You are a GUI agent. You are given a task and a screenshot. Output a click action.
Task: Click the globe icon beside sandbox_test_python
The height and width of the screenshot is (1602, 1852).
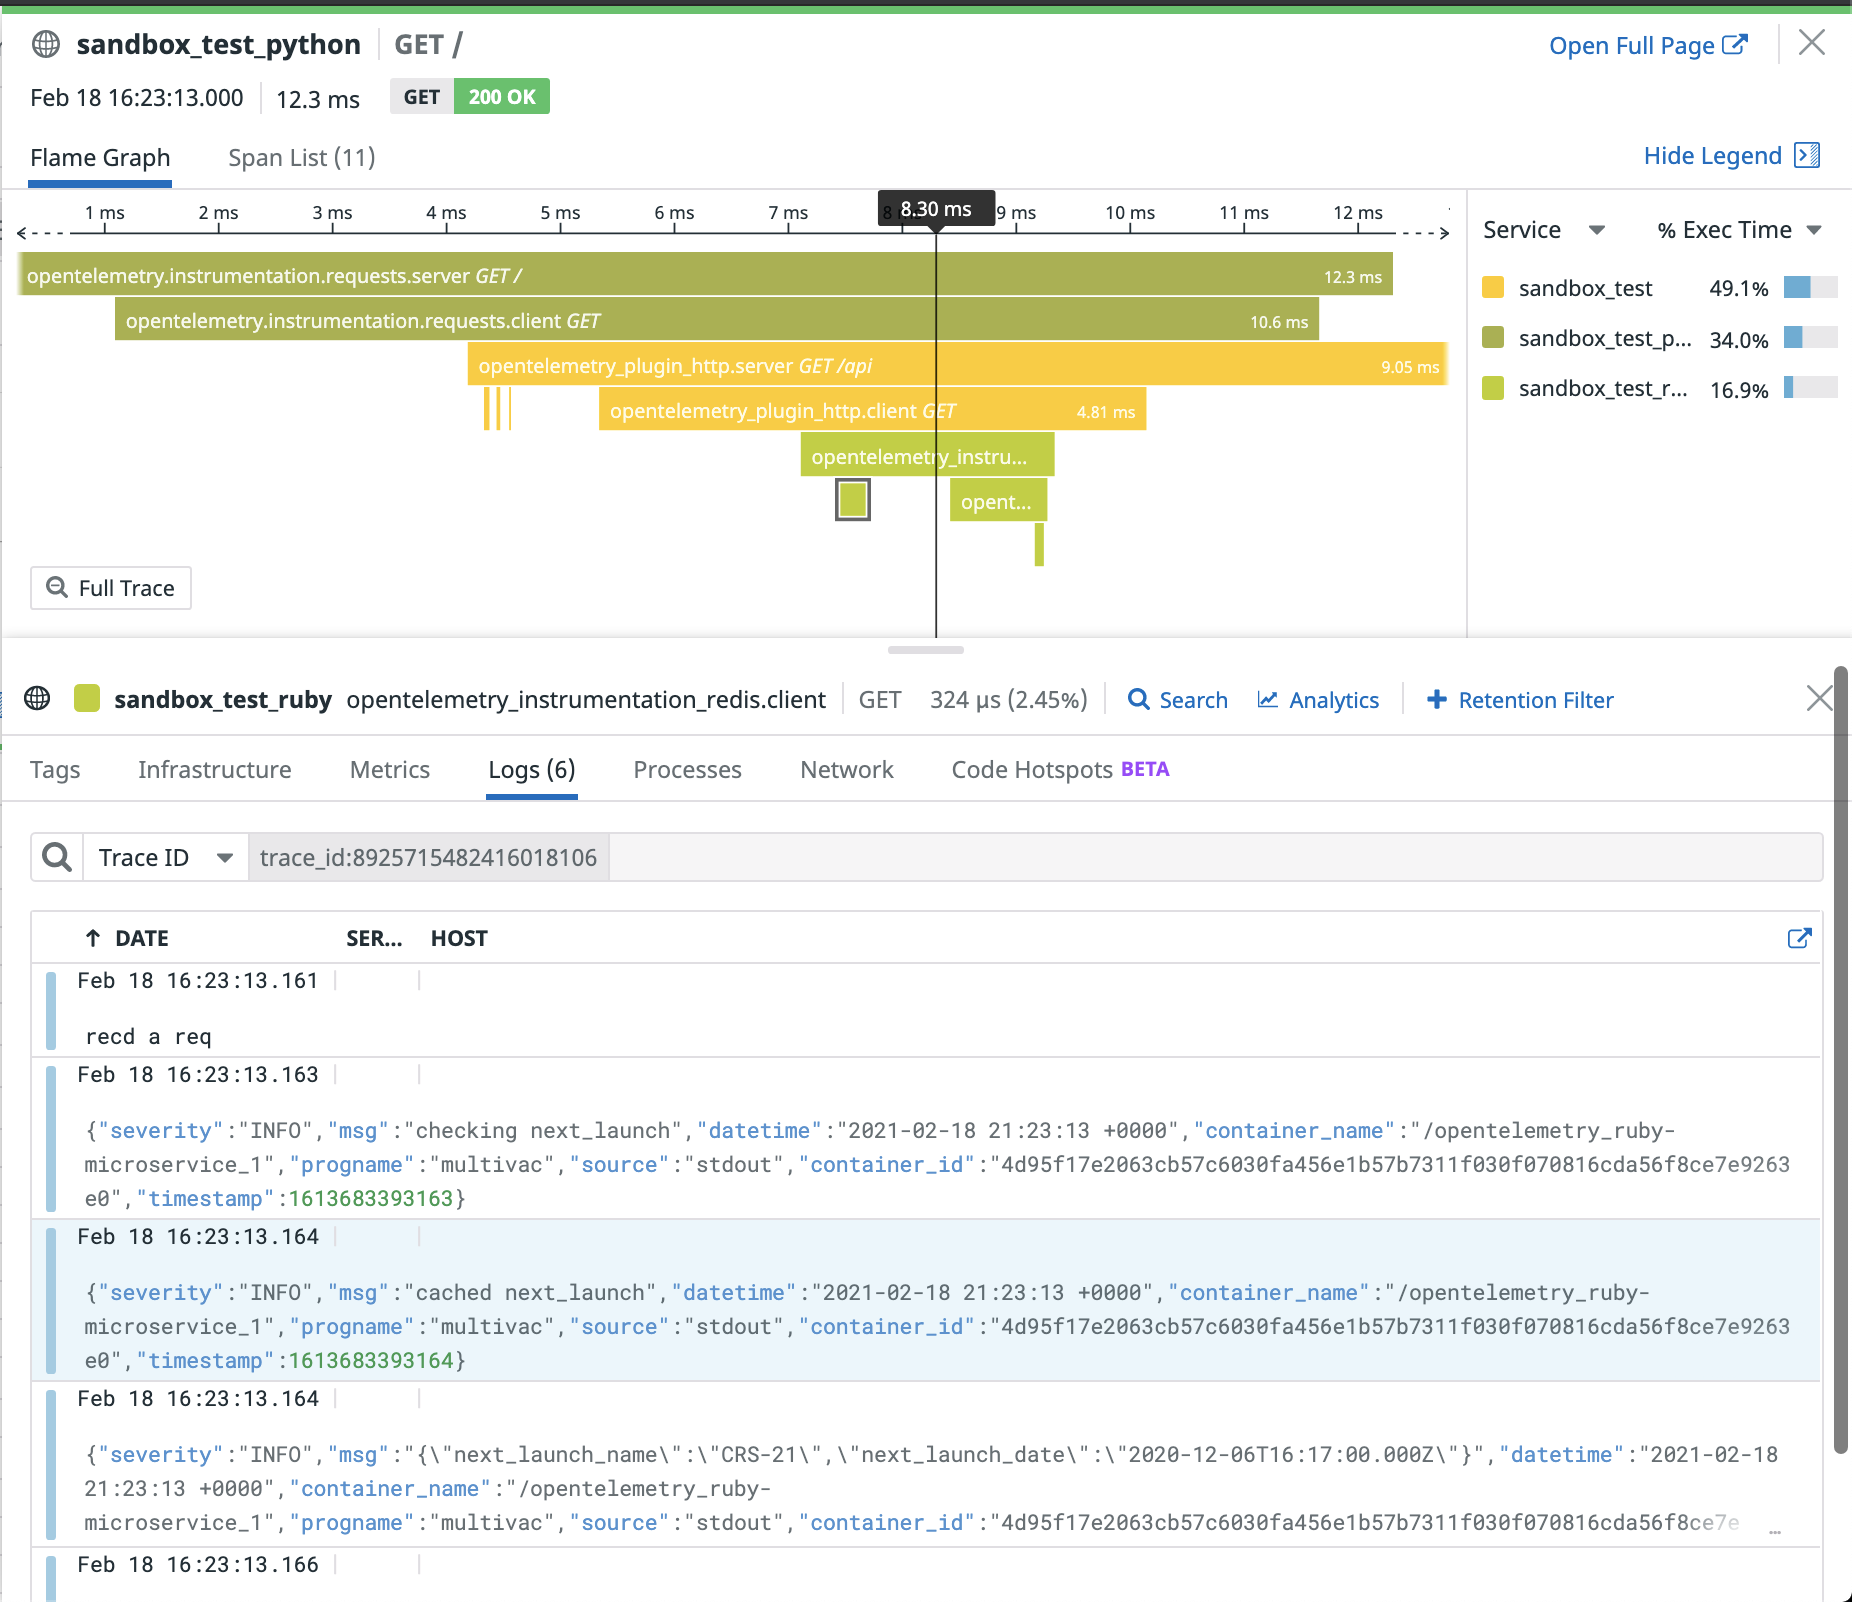pyautogui.click(x=46, y=45)
